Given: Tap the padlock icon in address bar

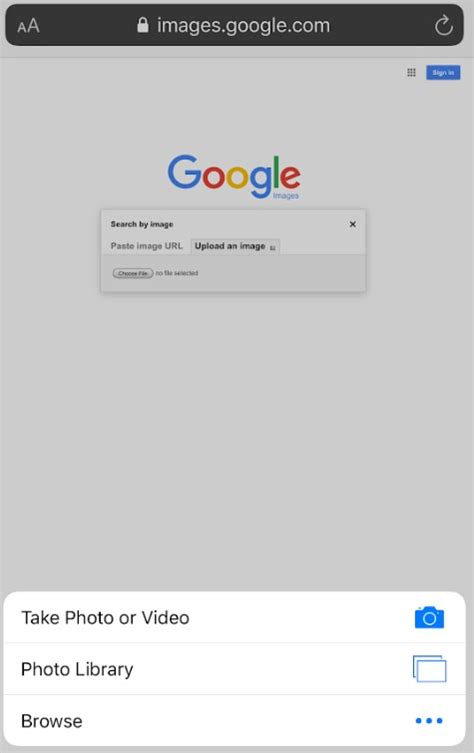Looking at the screenshot, I should click(x=143, y=24).
